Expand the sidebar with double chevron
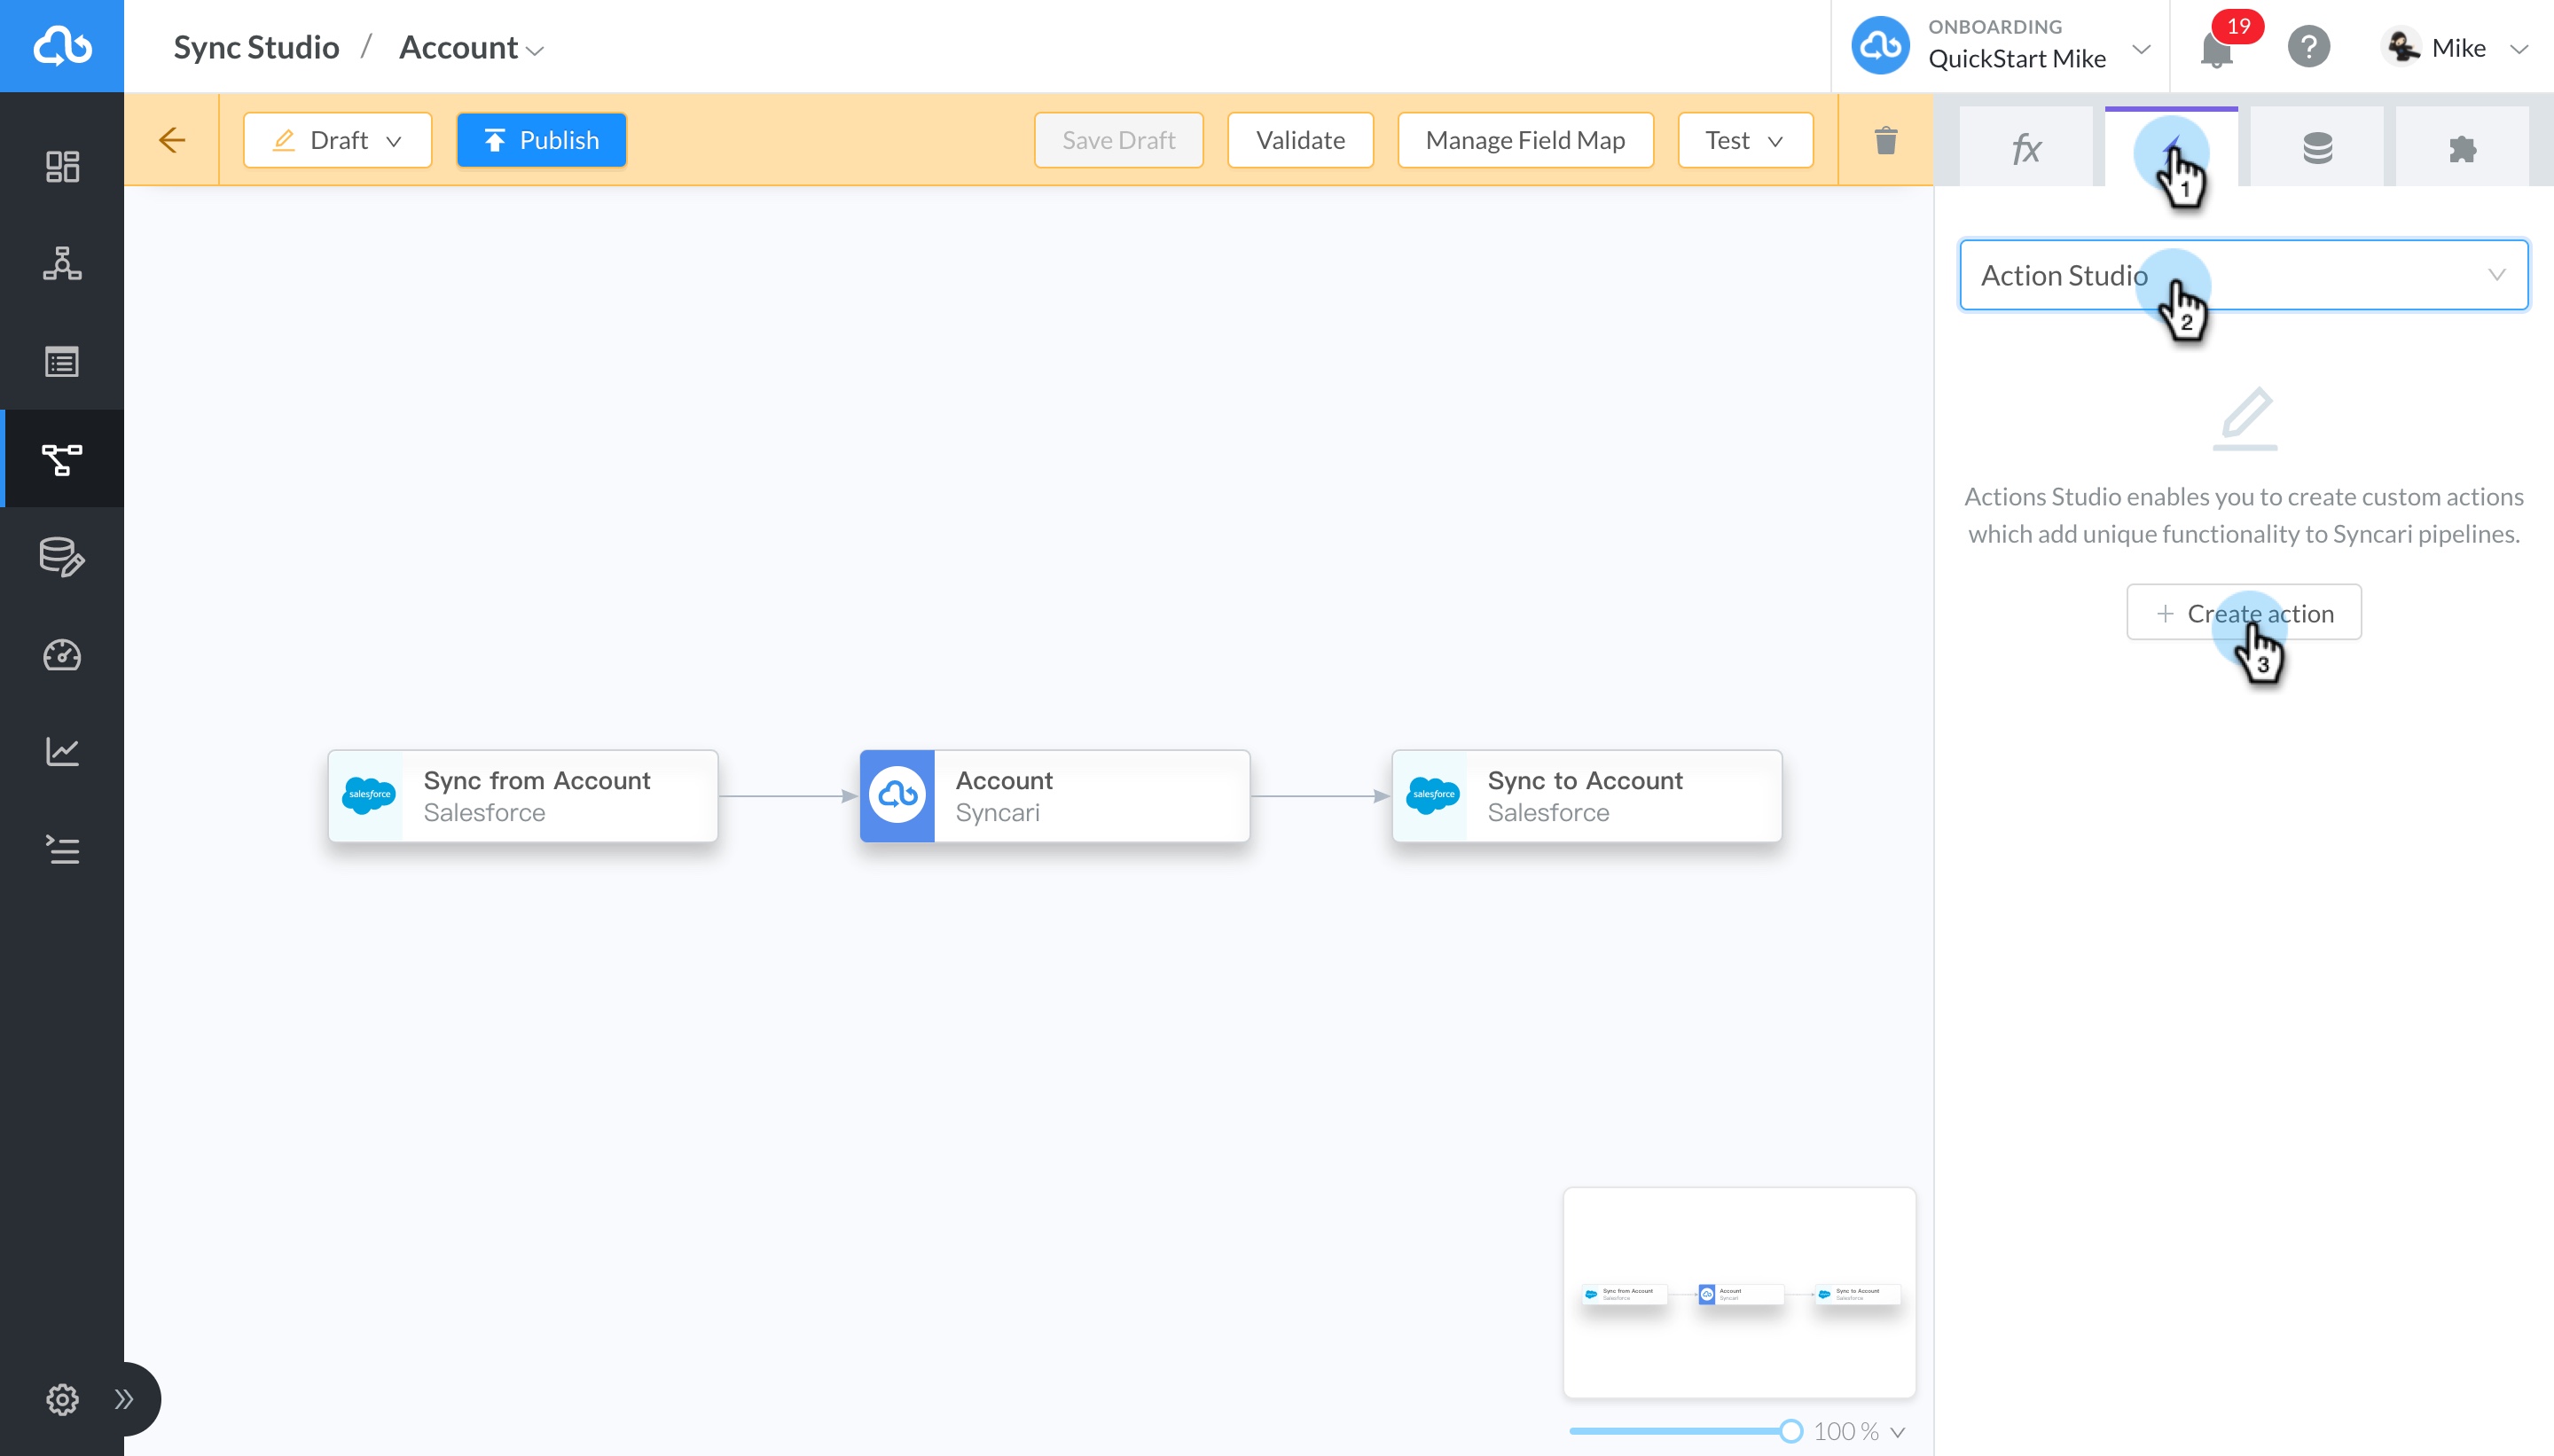 (124, 1398)
